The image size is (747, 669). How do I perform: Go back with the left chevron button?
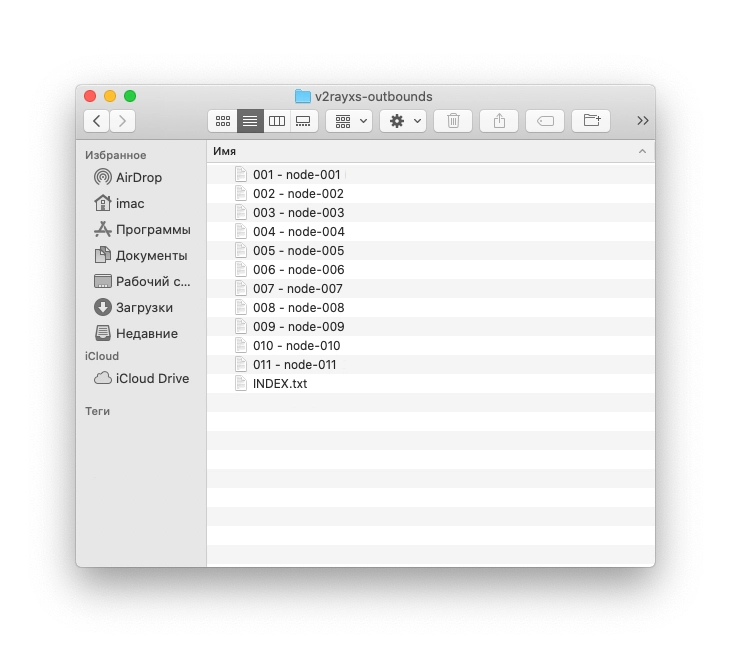[x=97, y=121]
